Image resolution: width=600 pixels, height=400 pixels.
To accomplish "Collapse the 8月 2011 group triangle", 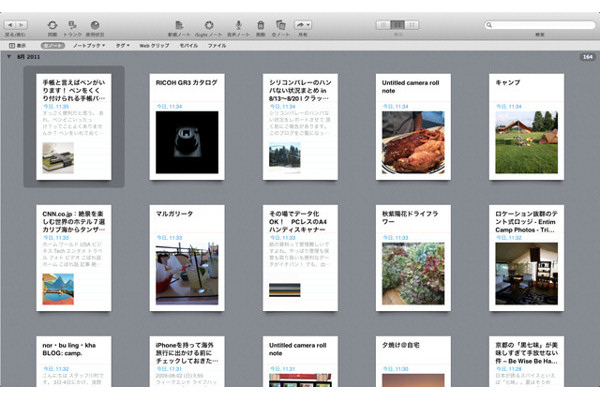I will coord(9,57).
